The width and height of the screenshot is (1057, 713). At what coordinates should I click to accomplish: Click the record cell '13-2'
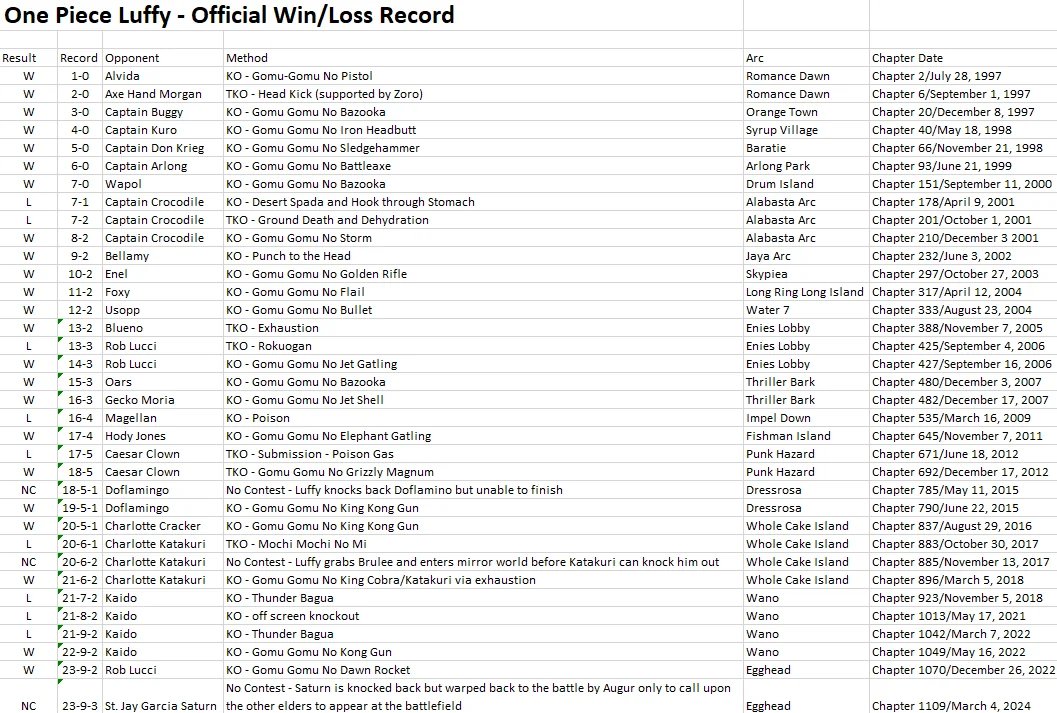click(x=80, y=328)
